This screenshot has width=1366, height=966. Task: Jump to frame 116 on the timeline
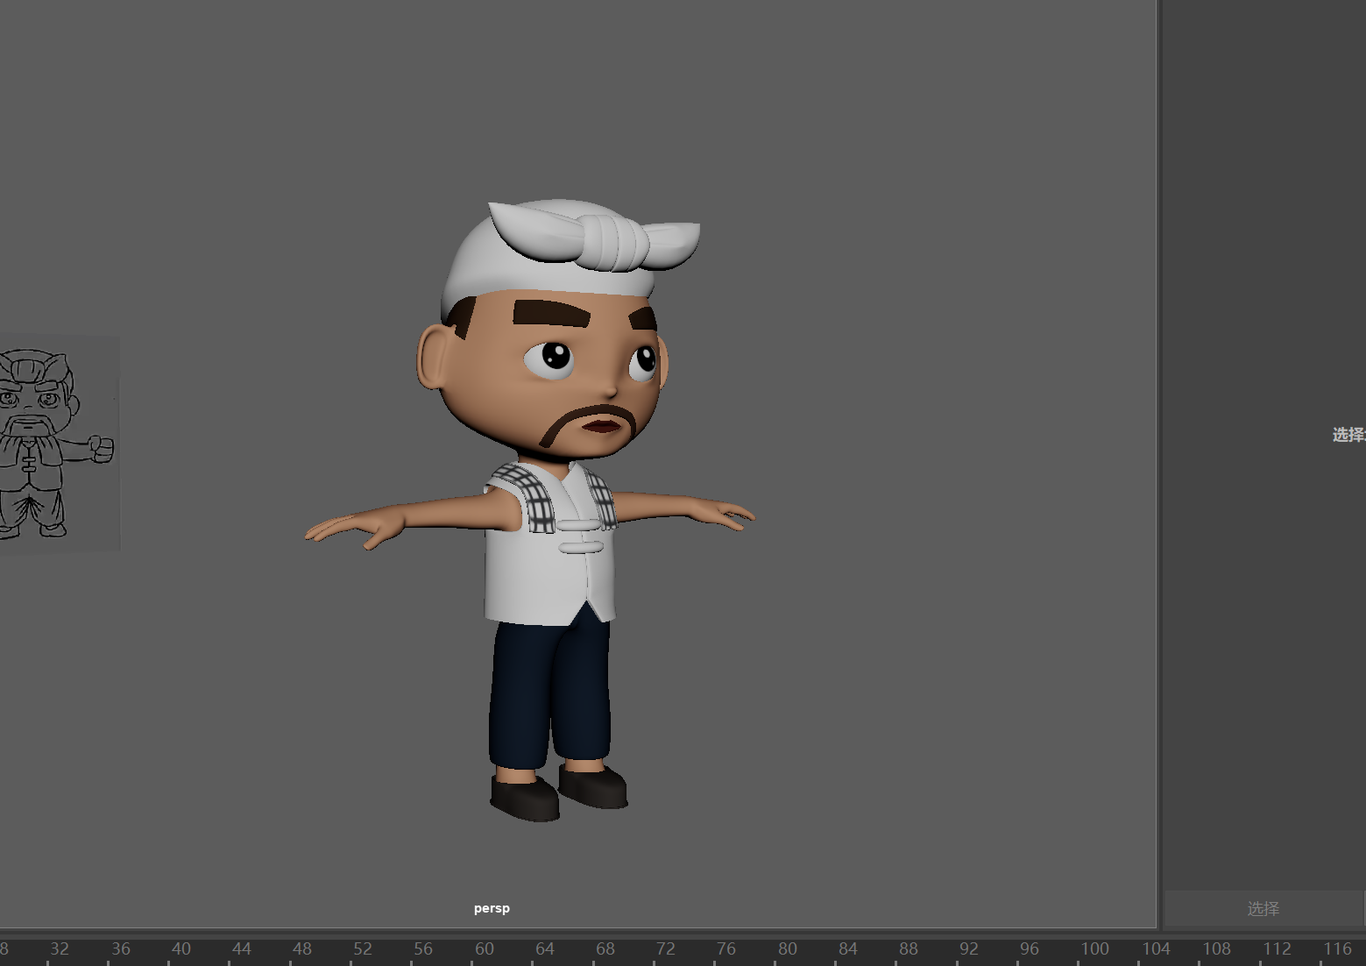click(x=1338, y=948)
